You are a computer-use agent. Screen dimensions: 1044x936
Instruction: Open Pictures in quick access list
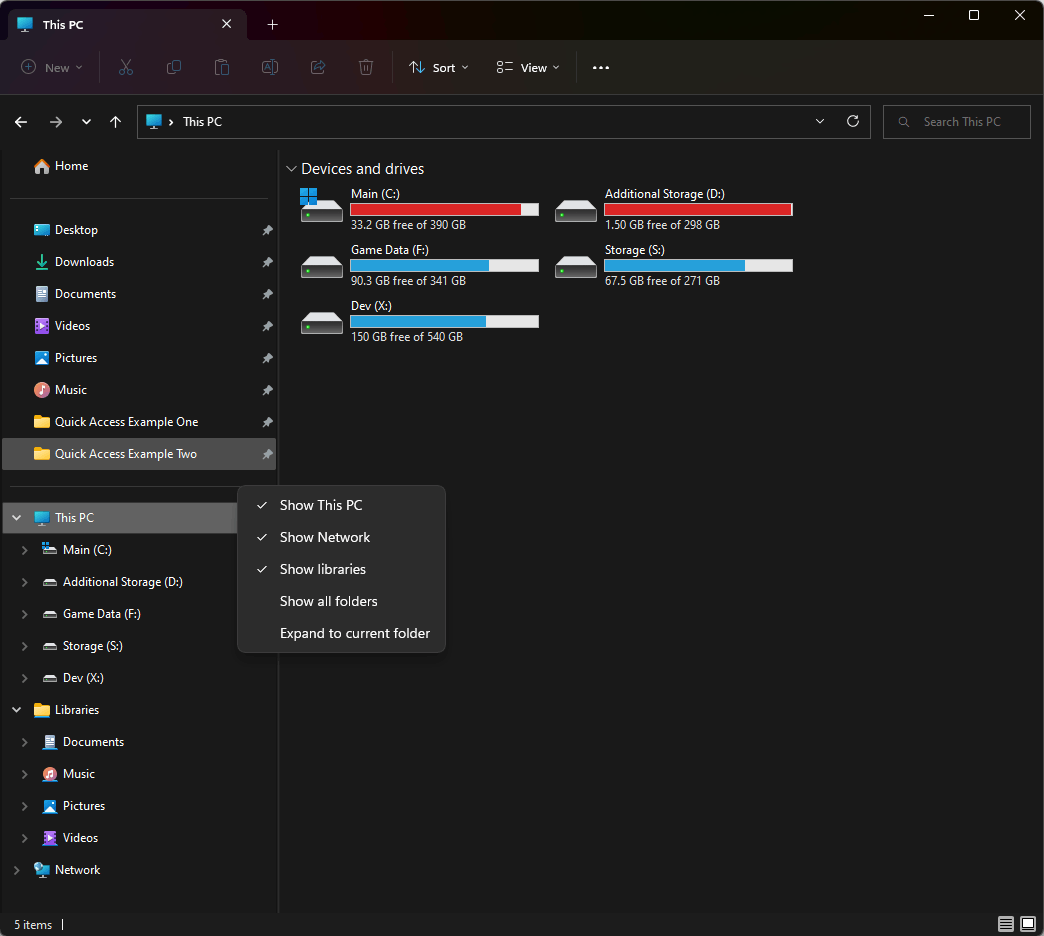click(139, 357)
